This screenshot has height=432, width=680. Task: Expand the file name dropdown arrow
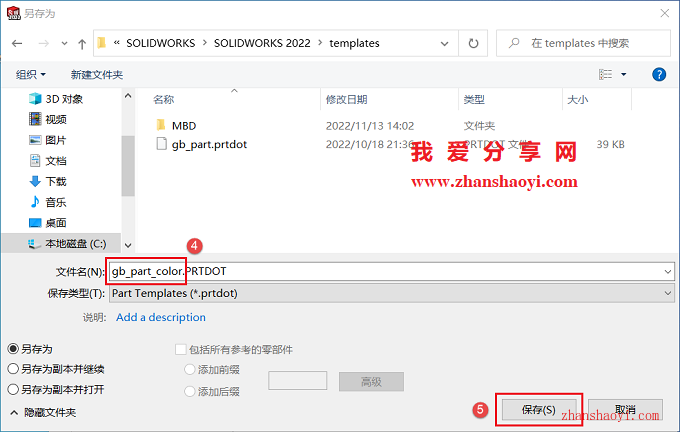click(x=667, y=272)
